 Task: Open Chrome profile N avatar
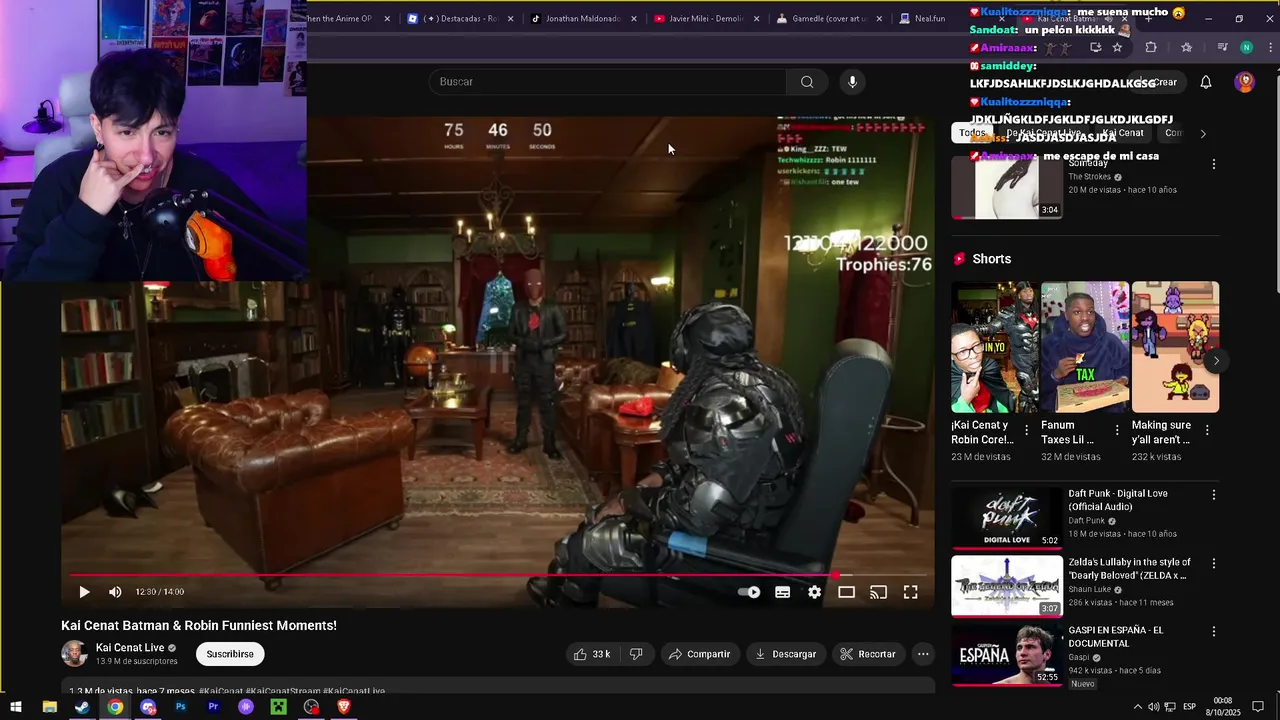pos(1246,47)
